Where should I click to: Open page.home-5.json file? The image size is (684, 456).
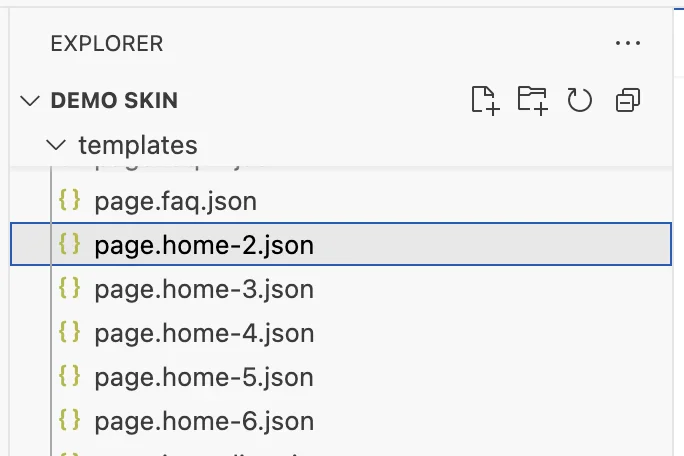click(204, 377)
